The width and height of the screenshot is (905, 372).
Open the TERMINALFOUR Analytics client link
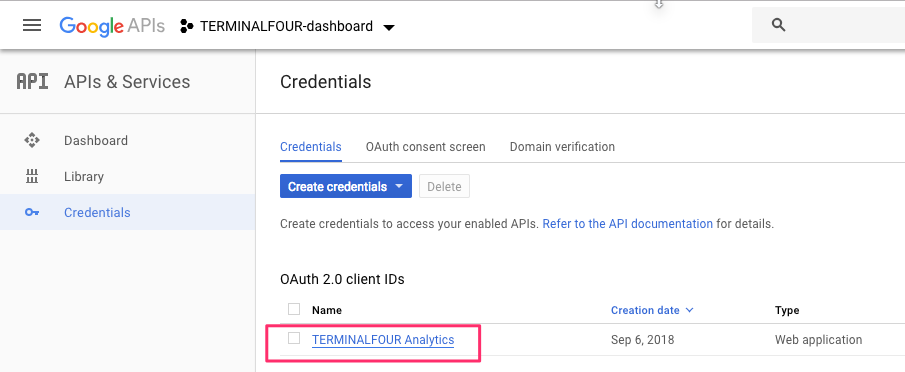383,340
